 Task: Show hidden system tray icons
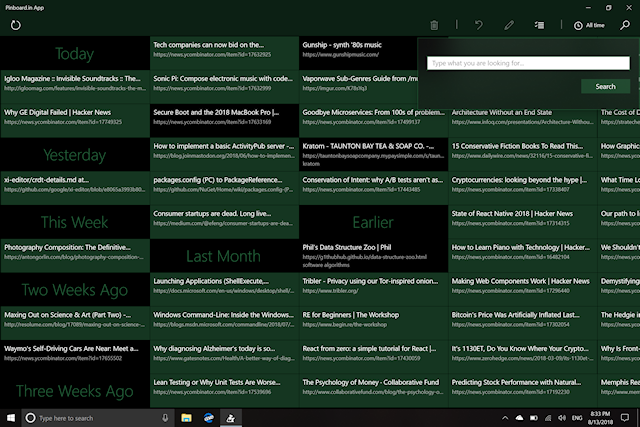505,418
